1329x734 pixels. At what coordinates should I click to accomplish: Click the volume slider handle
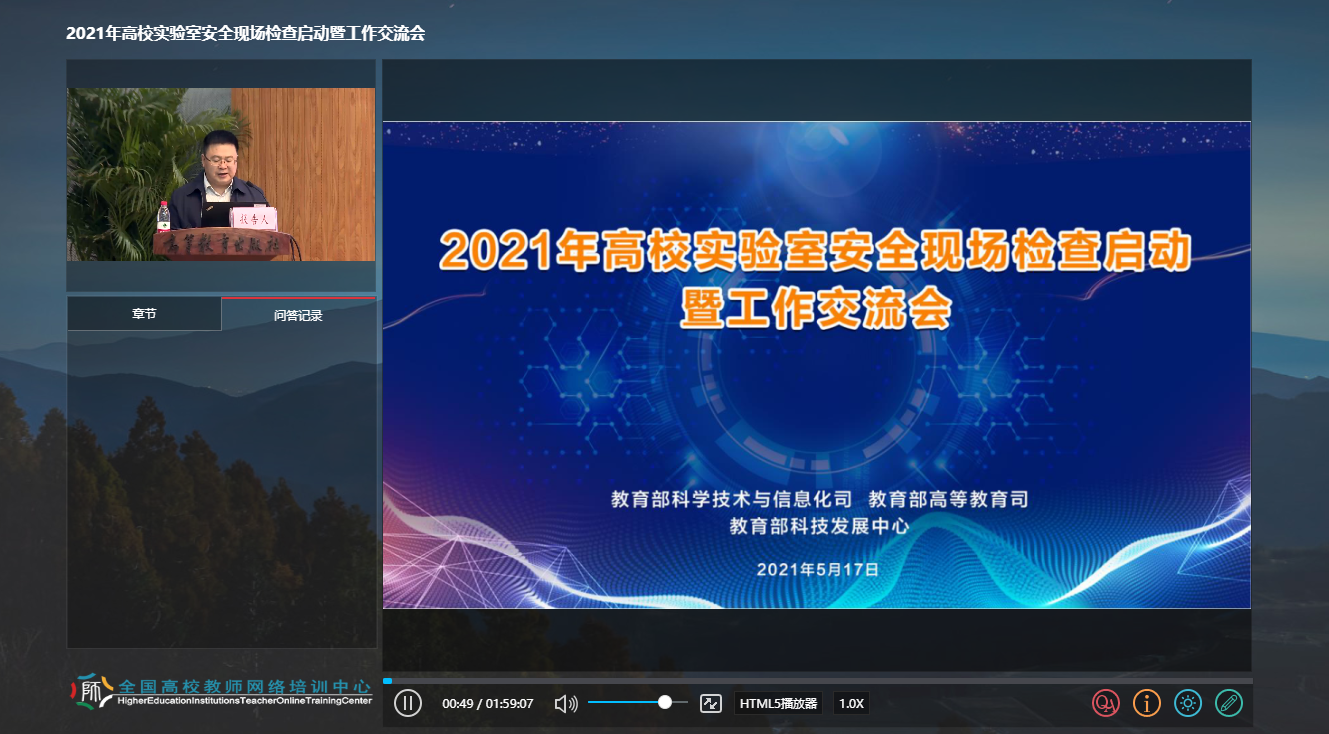[665, 703]
